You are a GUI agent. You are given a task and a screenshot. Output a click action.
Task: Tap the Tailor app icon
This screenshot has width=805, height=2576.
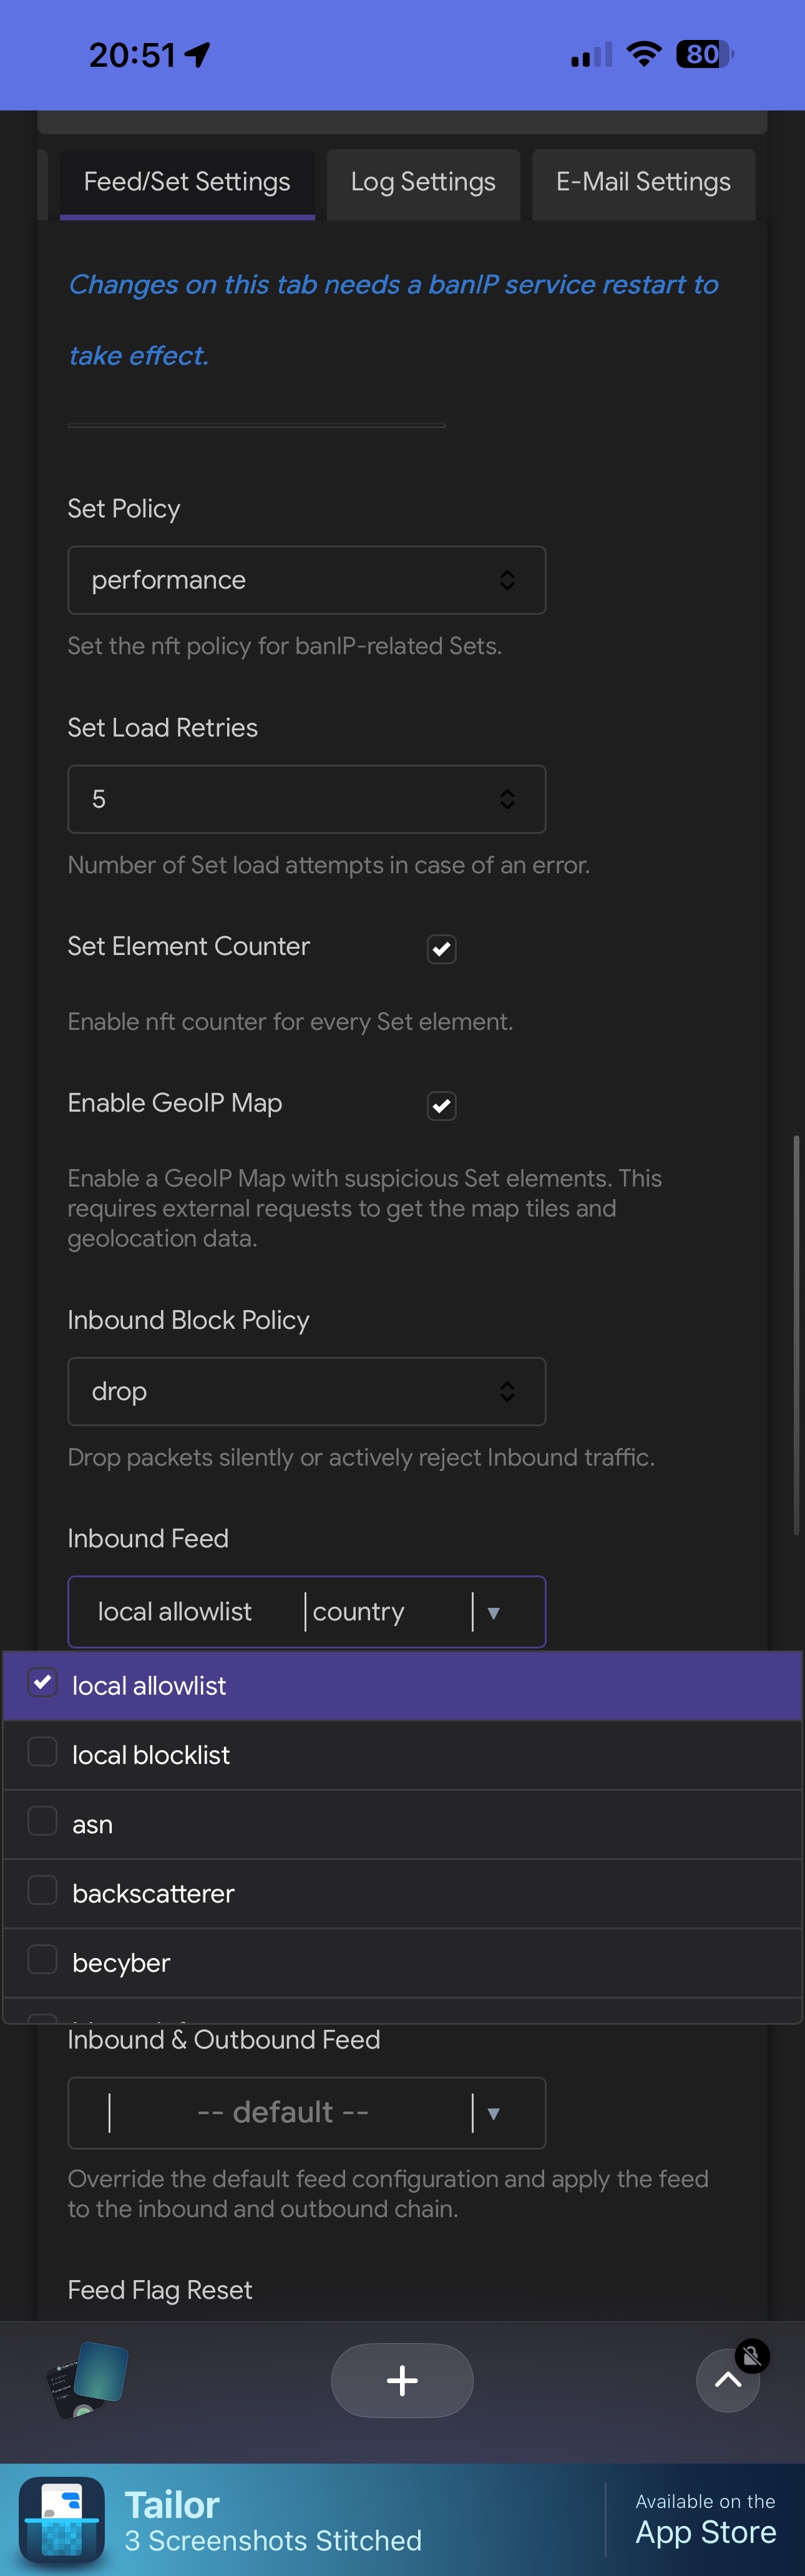(x=62, y=2519)
